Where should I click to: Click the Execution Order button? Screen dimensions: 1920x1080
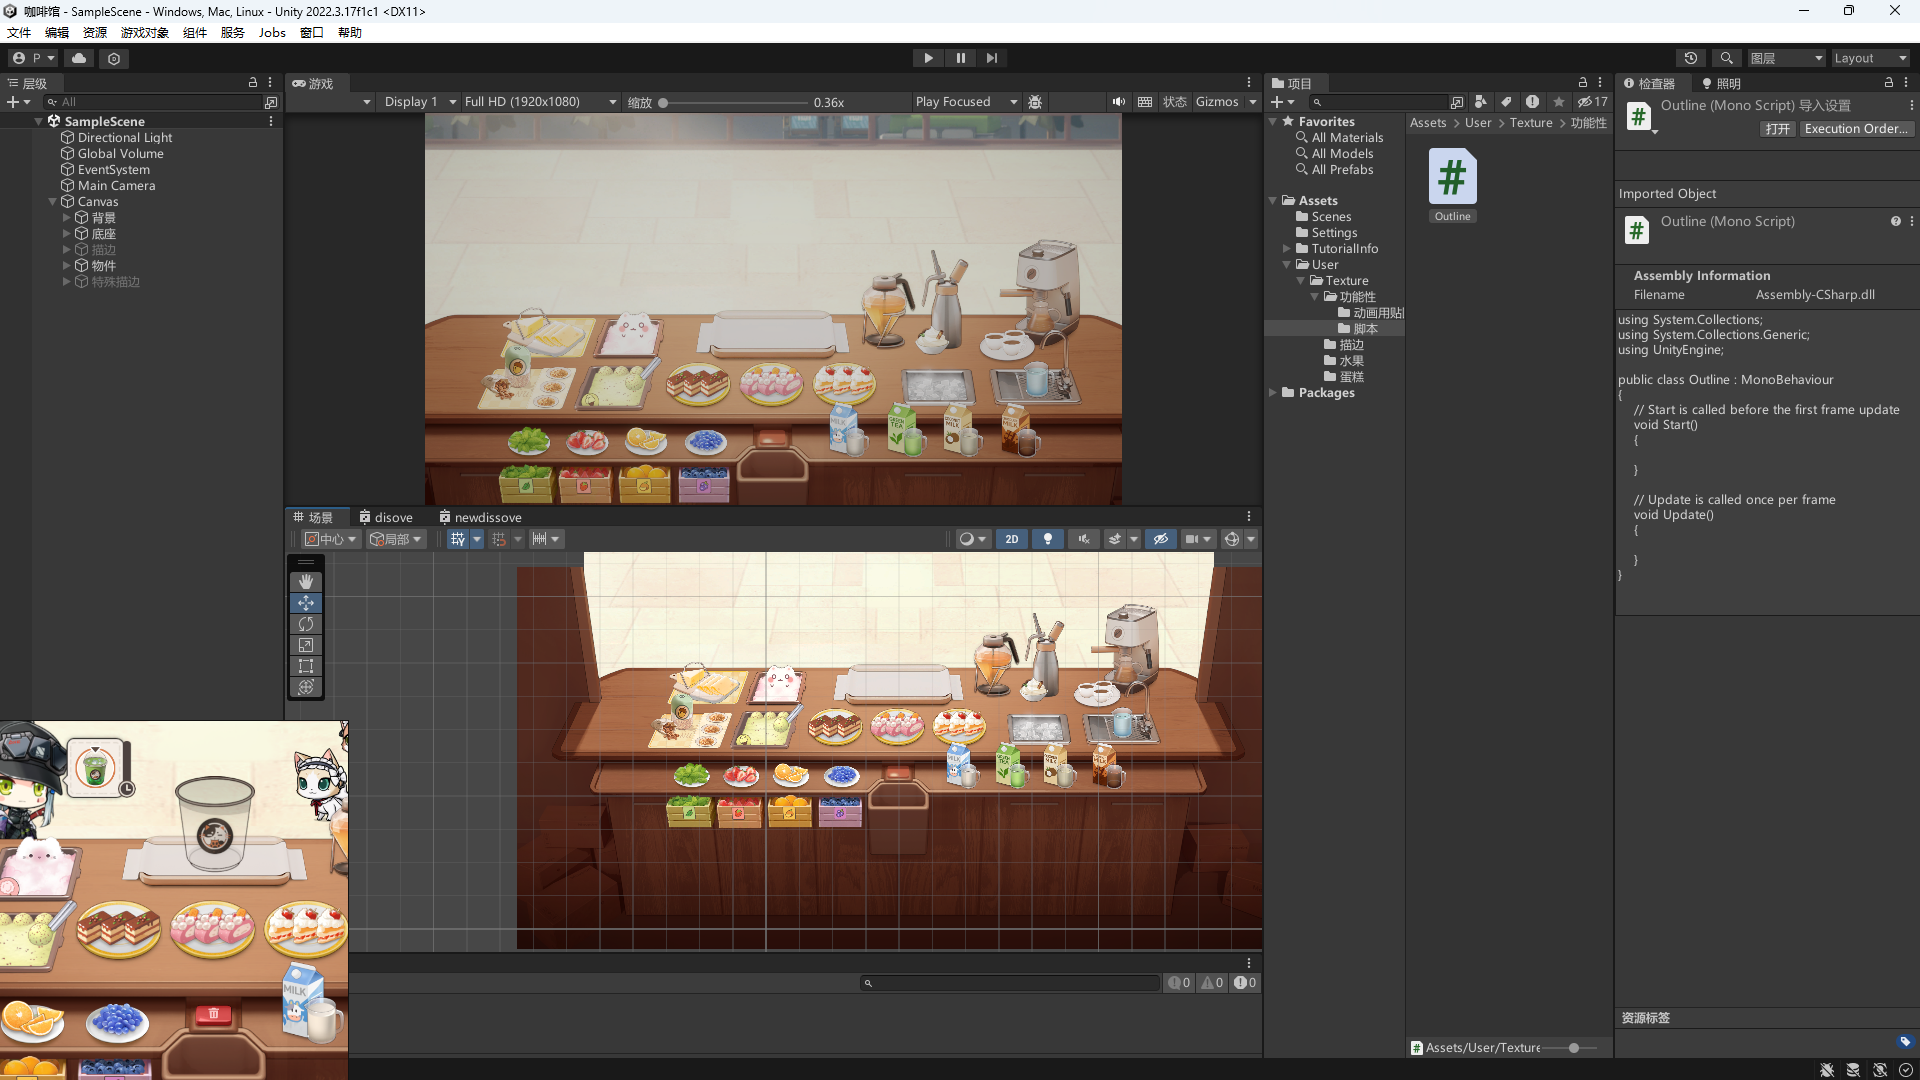[1856, 129]
